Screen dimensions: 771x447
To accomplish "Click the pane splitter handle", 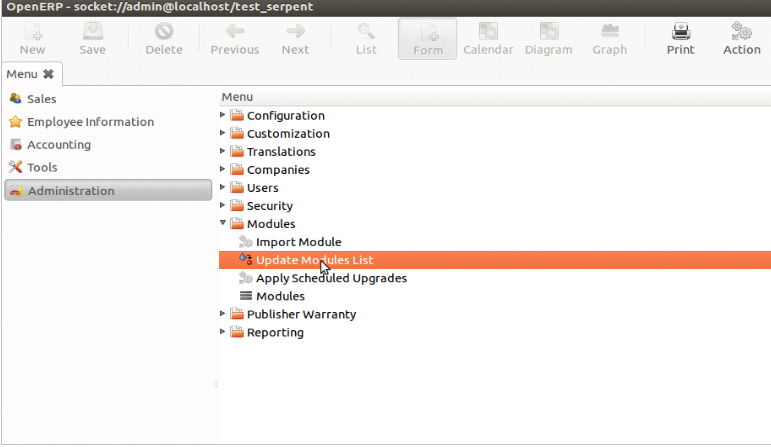I will coord(216,384).
